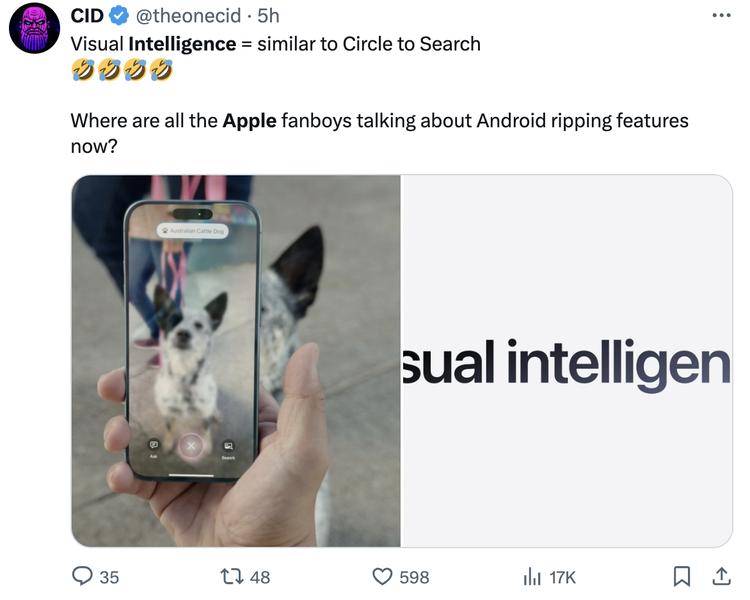Screen dimensions: 750x600
Task: Click the CID display name
Action: 87,17
